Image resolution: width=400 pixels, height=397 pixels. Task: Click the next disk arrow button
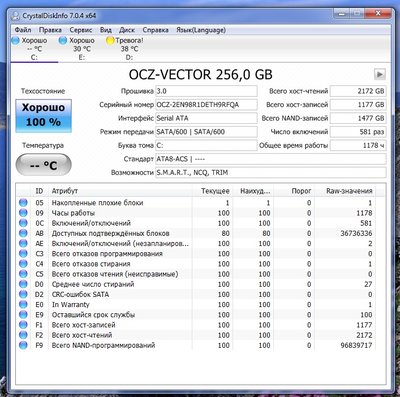(380, 74)
